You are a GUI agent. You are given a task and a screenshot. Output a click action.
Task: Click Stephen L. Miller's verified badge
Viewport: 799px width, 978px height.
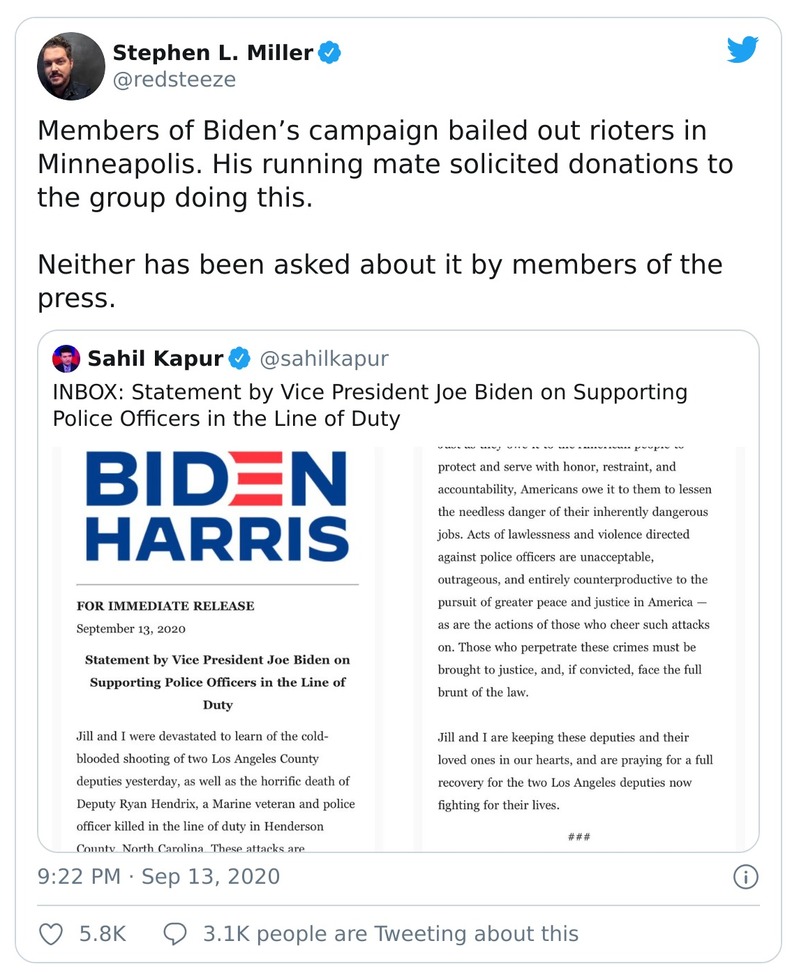coord(331,52)
